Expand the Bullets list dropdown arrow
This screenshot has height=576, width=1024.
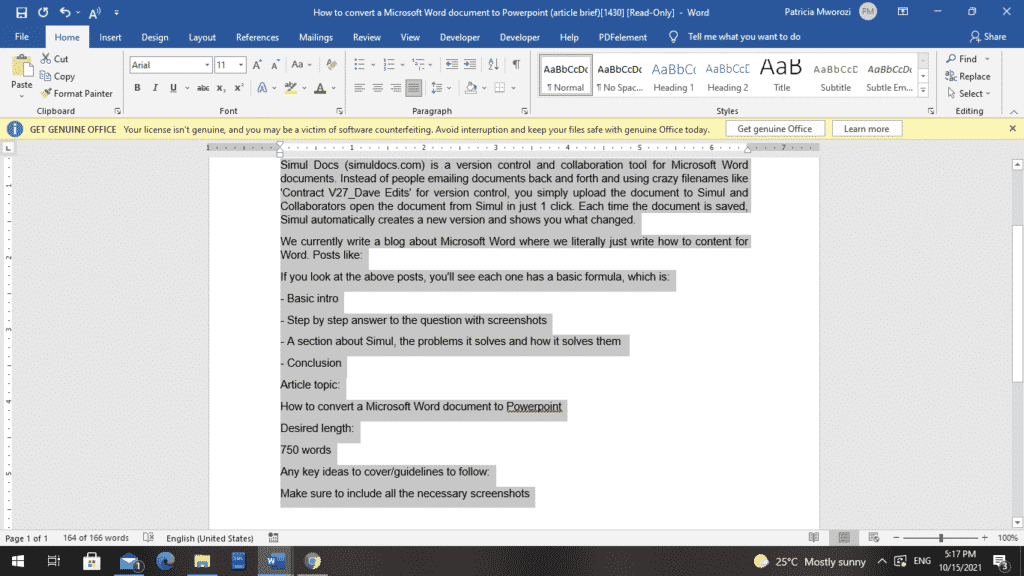(373, 65)
